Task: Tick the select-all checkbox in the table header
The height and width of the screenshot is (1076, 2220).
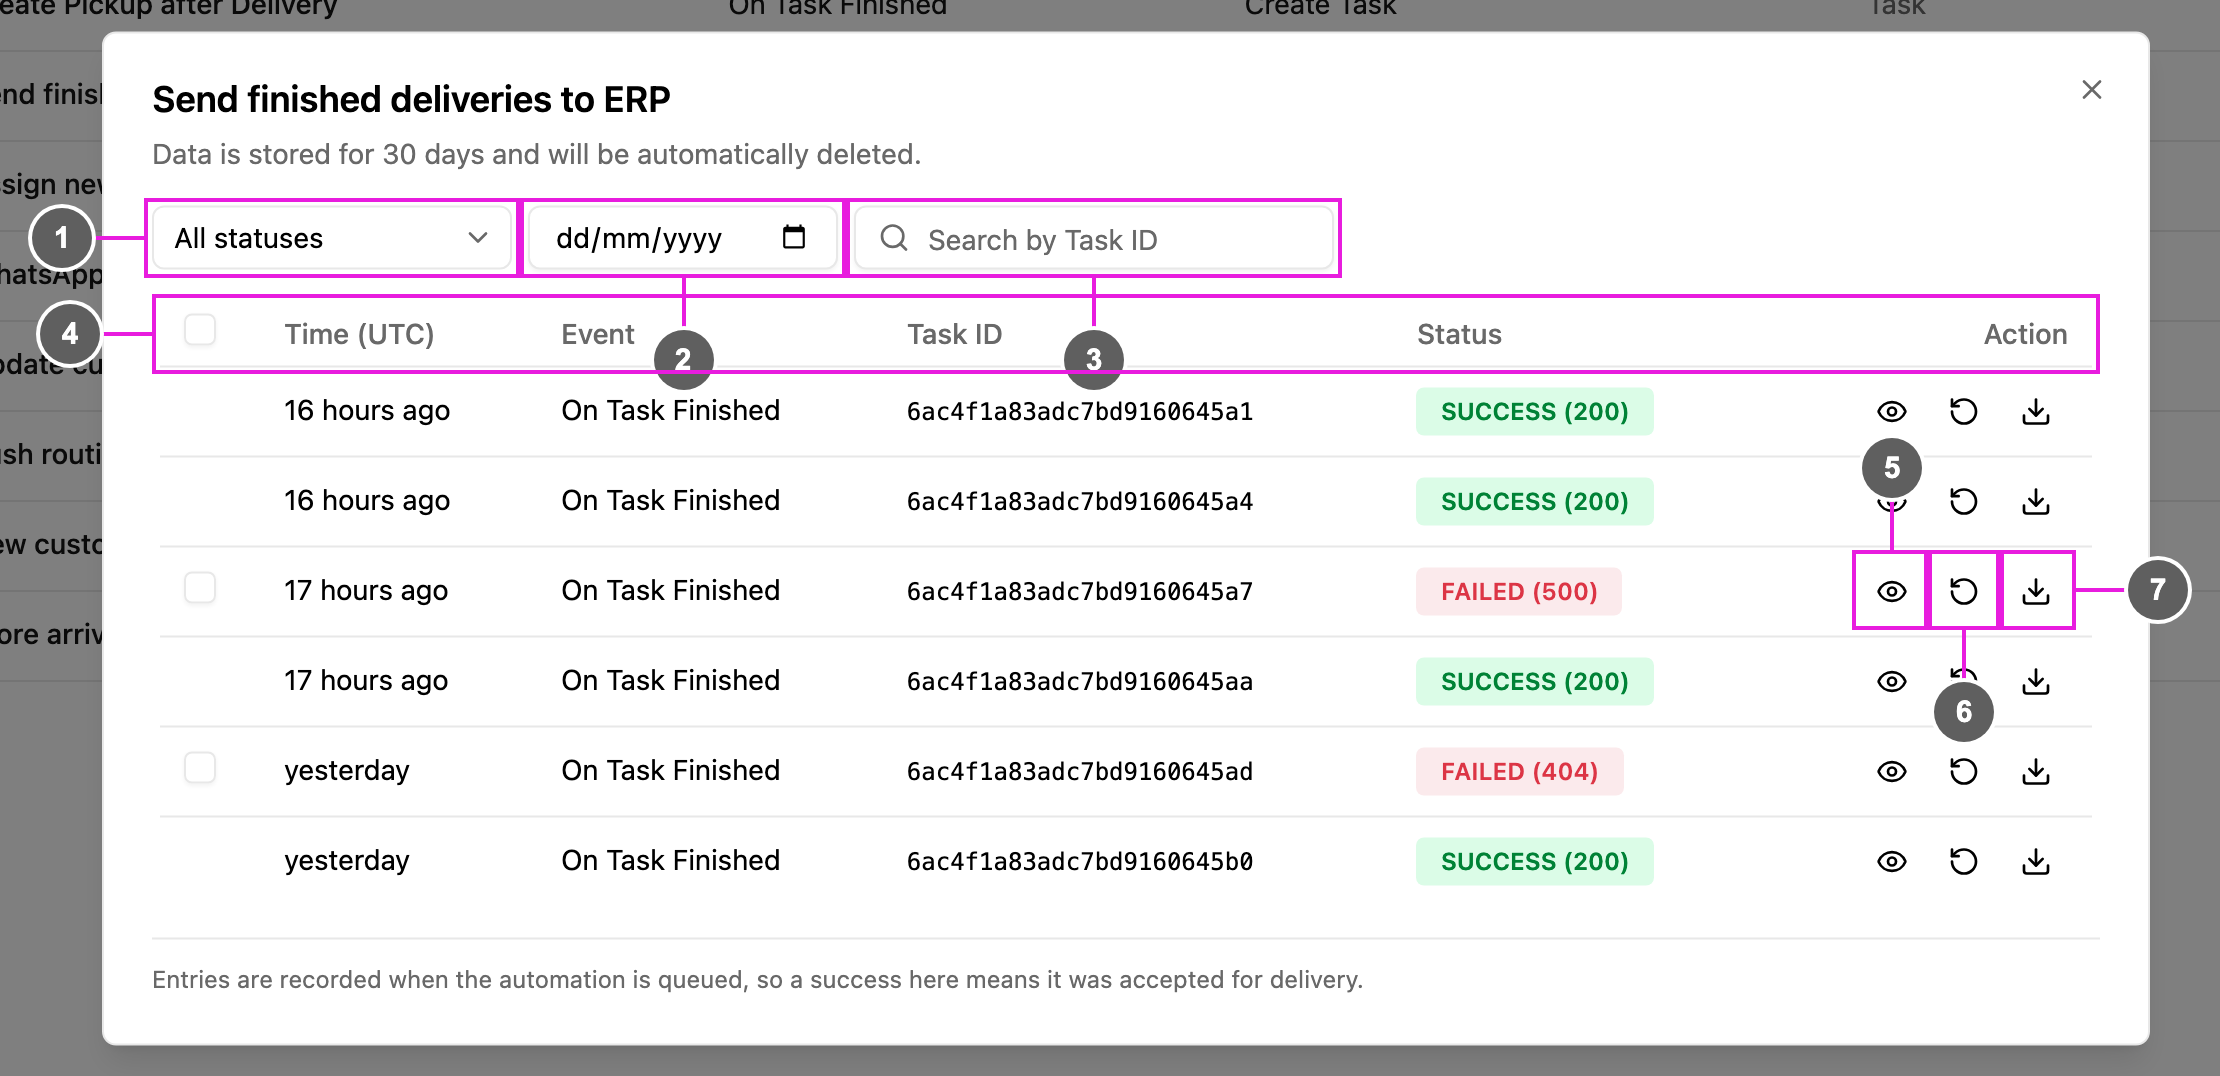Action: 200,329
